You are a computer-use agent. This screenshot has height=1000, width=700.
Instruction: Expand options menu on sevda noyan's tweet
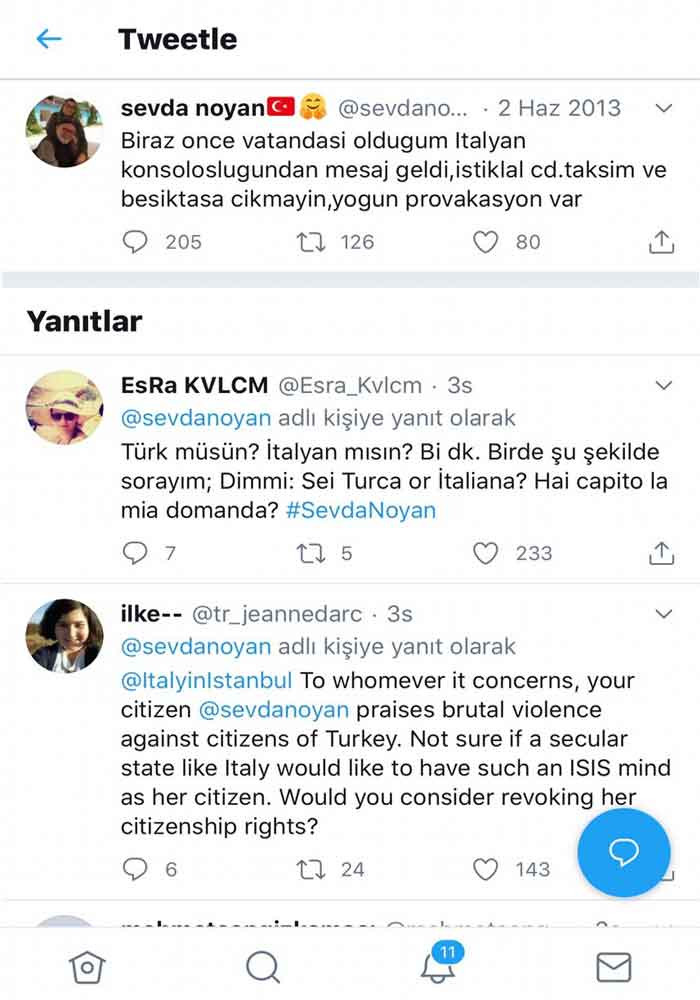[663, 108]
